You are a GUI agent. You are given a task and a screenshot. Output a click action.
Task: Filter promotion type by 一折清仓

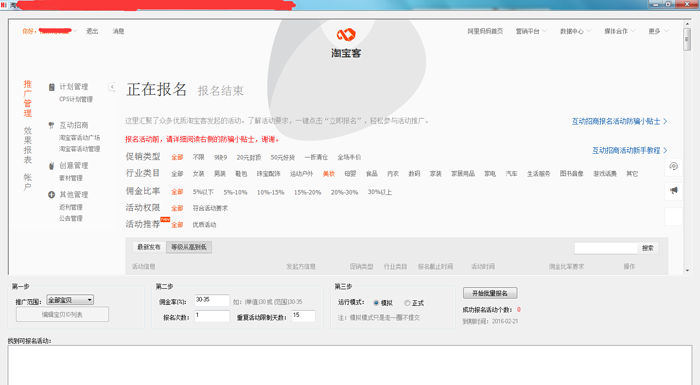tap(316, 157)
